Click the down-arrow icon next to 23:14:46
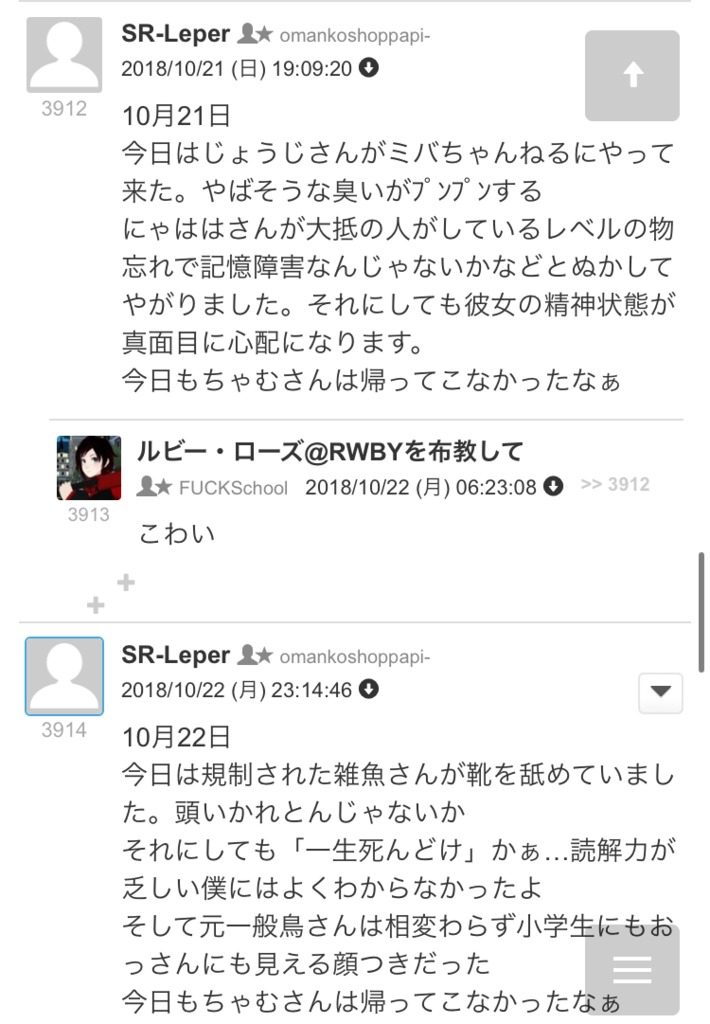Viewport: 710px width, 1024px height. [x=369, y=689]
